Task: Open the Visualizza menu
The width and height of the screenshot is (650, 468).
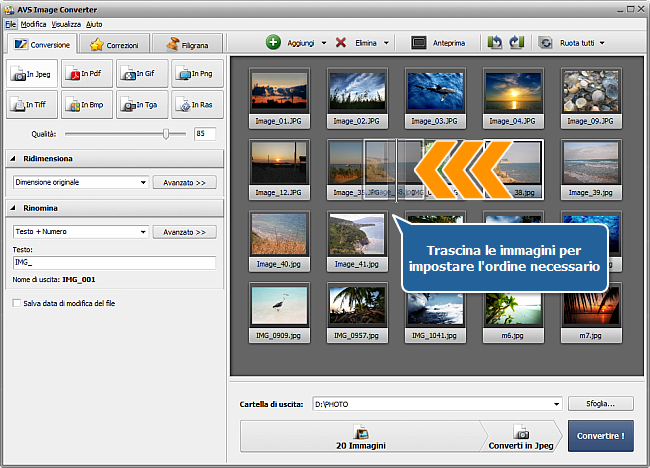Action: tap(65, 23)
